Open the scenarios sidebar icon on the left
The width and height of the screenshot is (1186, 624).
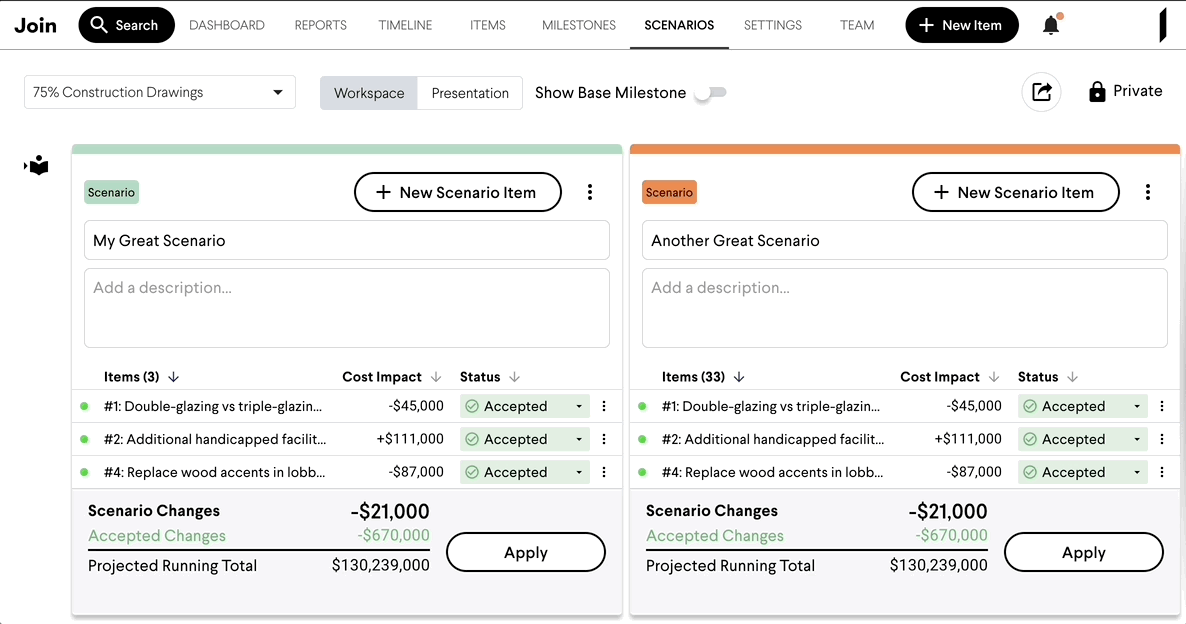pyautogui.click(x=36, y=165)
